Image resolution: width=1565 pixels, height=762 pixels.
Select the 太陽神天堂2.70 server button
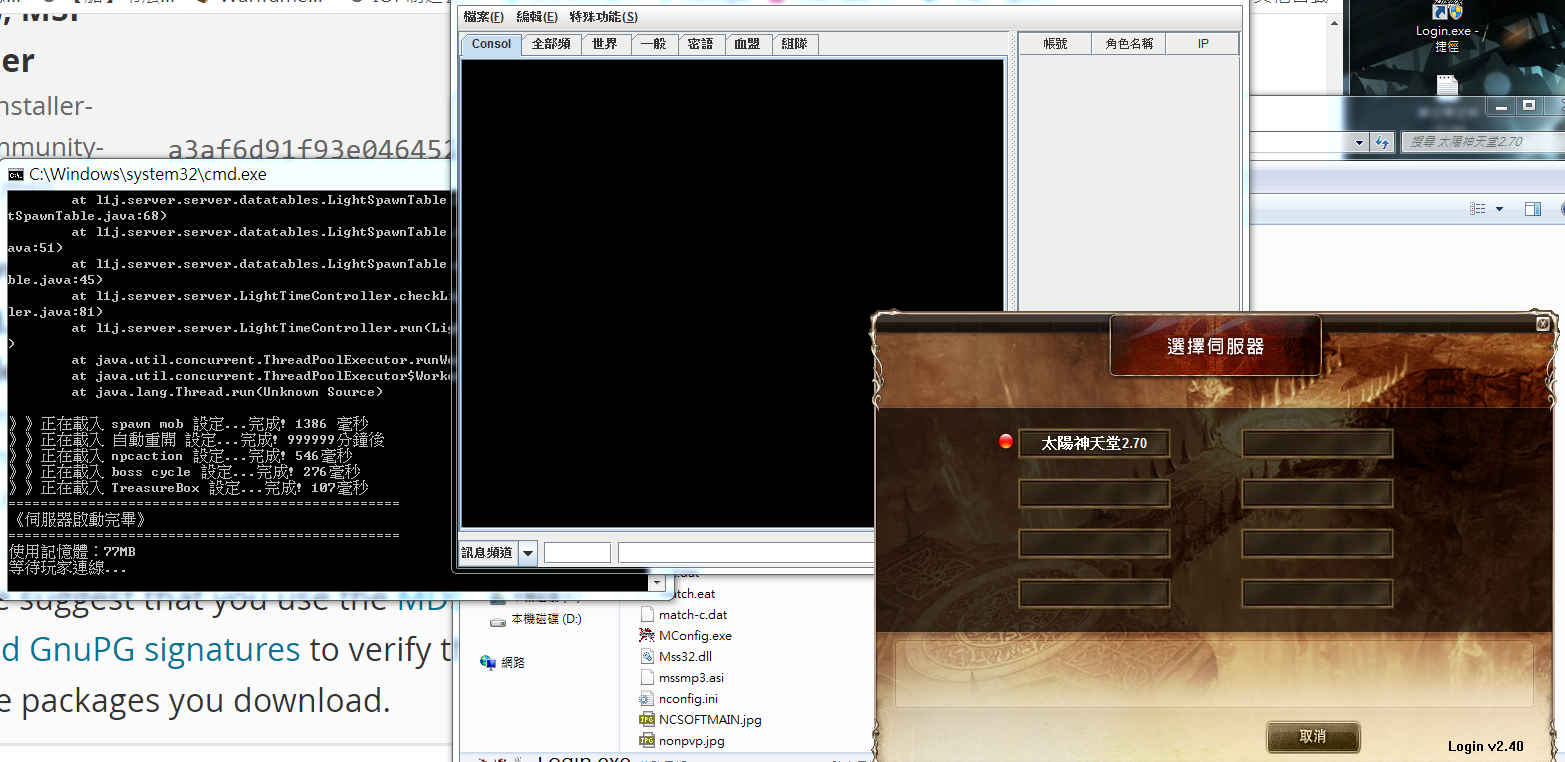tap(1094, 443)
